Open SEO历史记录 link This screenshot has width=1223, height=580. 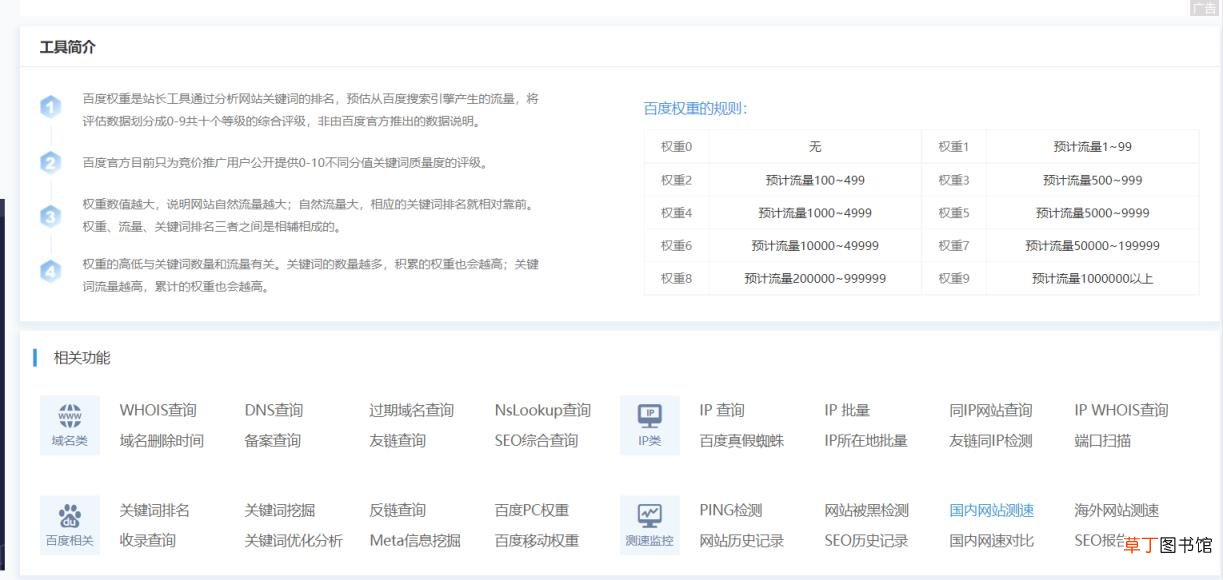point(867,540)
